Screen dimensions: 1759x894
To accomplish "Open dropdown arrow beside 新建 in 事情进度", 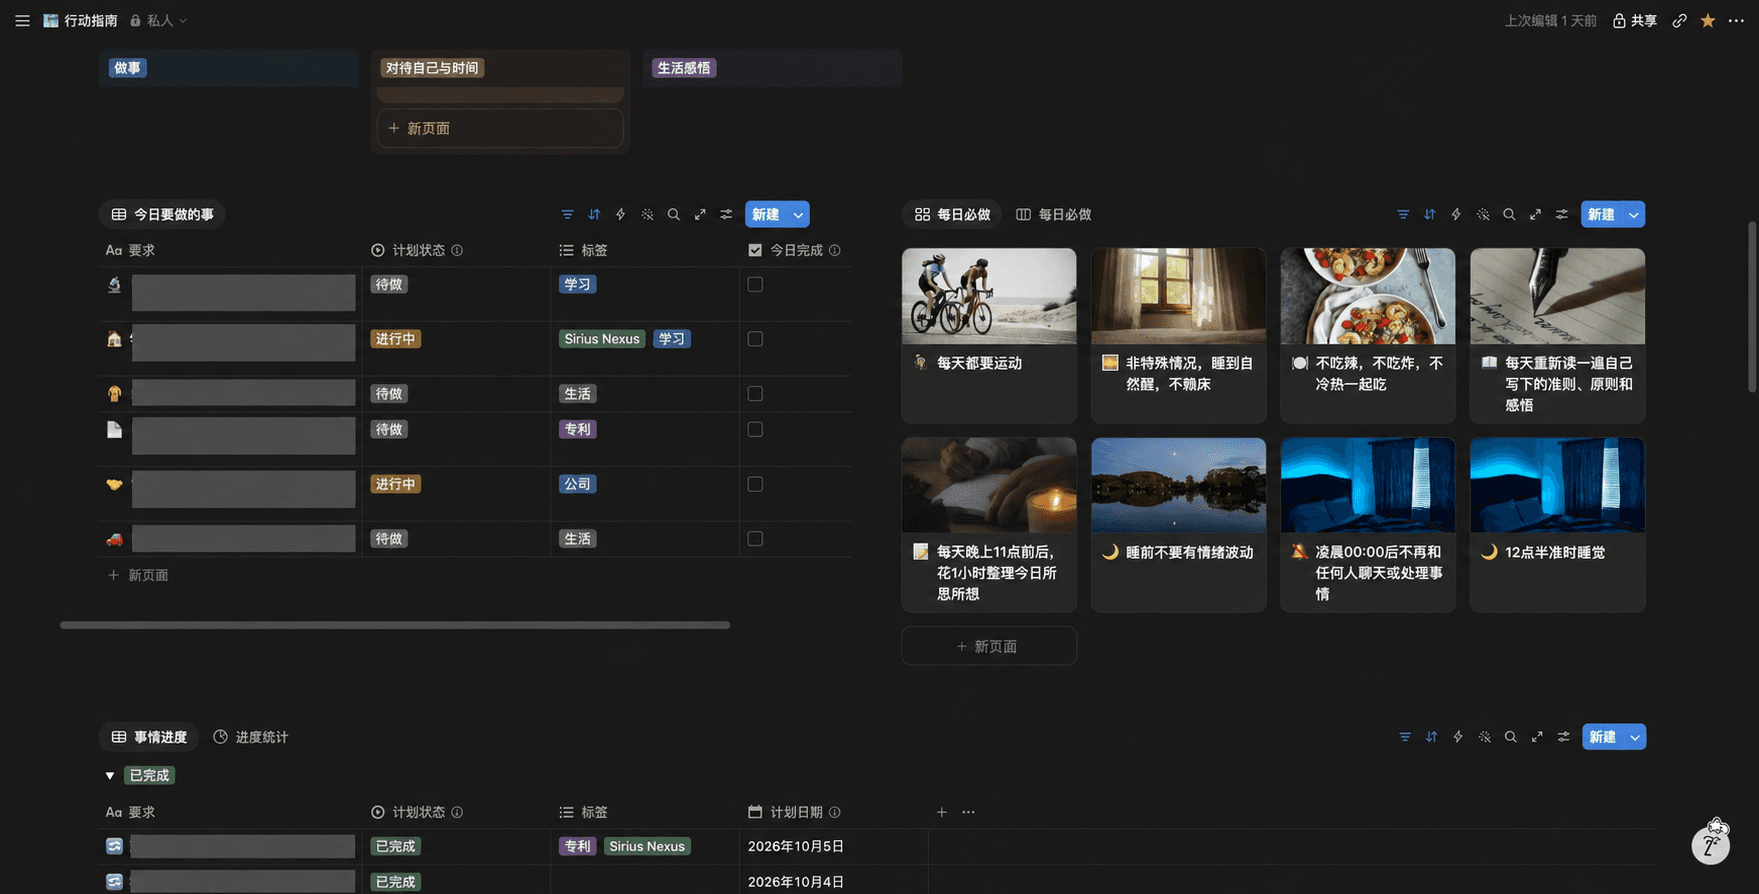I will [x=1635, y=737].
